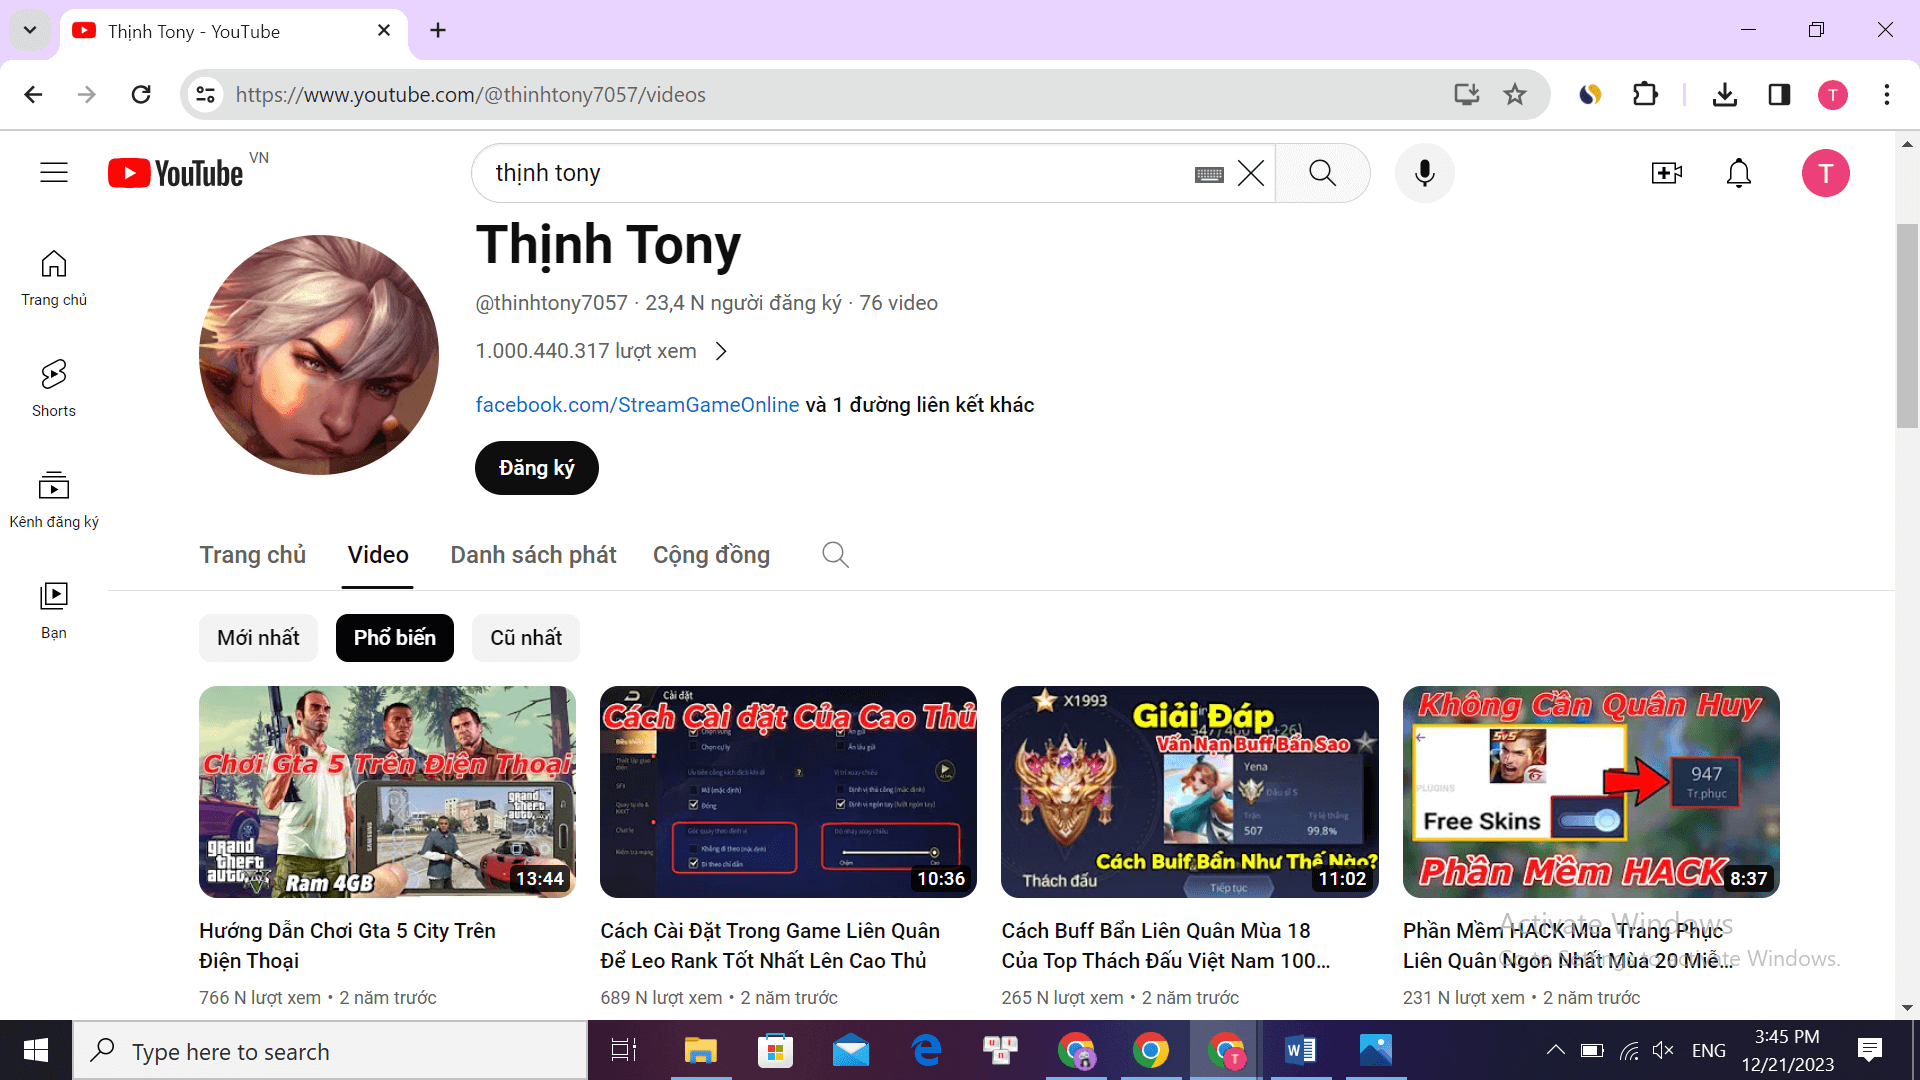Click the scrollbar down arrow
This screenshot has height=1080, width=1920.
click(1907, 1007)
